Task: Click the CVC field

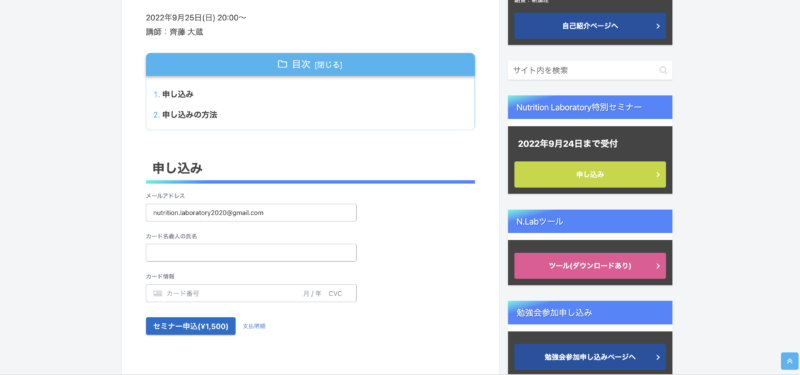Action: pyautogui.click(x=335, y=293)
